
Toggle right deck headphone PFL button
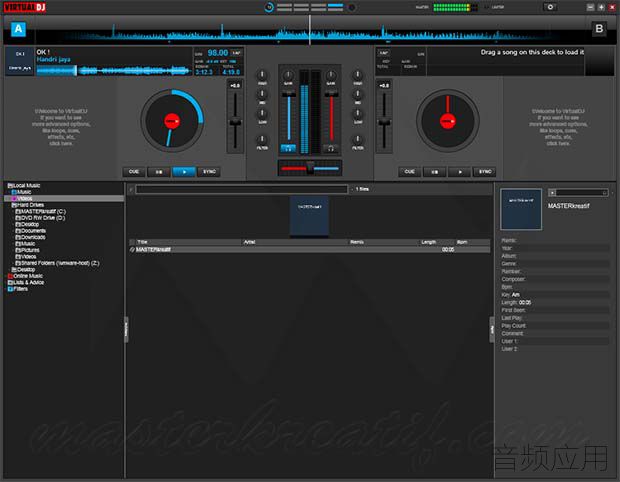pyautogui.click(x=331, y=149)
